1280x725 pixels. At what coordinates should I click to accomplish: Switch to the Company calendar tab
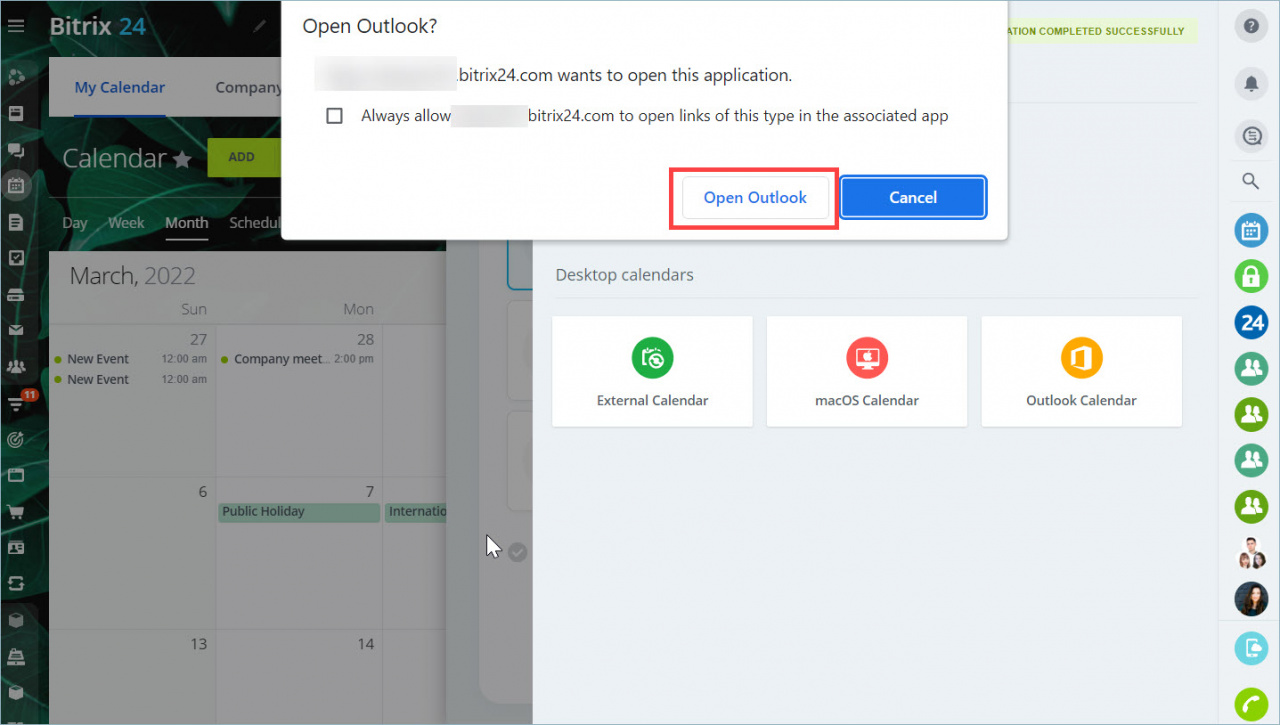click(249, 88)
